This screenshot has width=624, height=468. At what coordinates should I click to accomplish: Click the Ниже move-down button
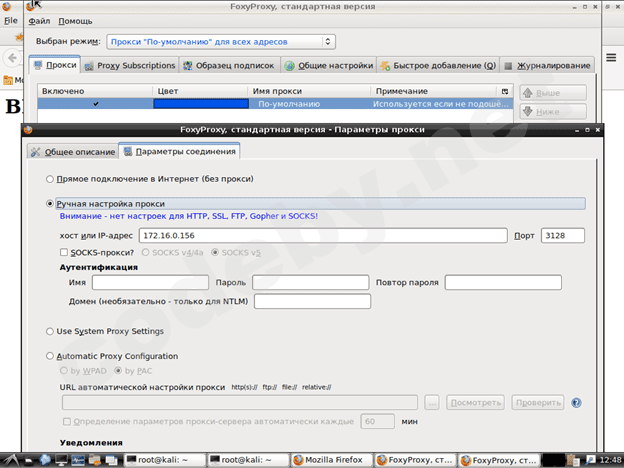pyautogui.click(x=553, y=112)
